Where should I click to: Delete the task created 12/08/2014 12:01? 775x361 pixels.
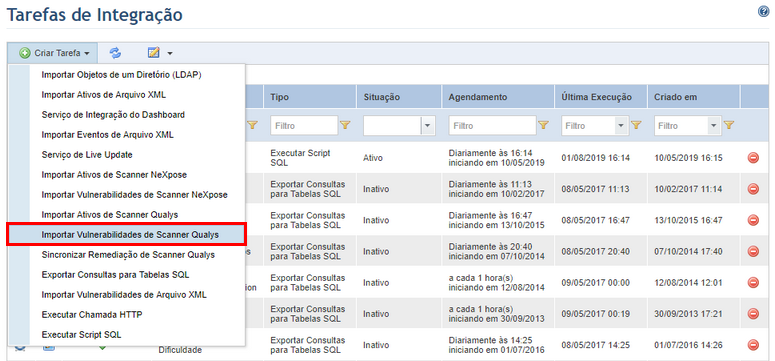tap(753, 282)
